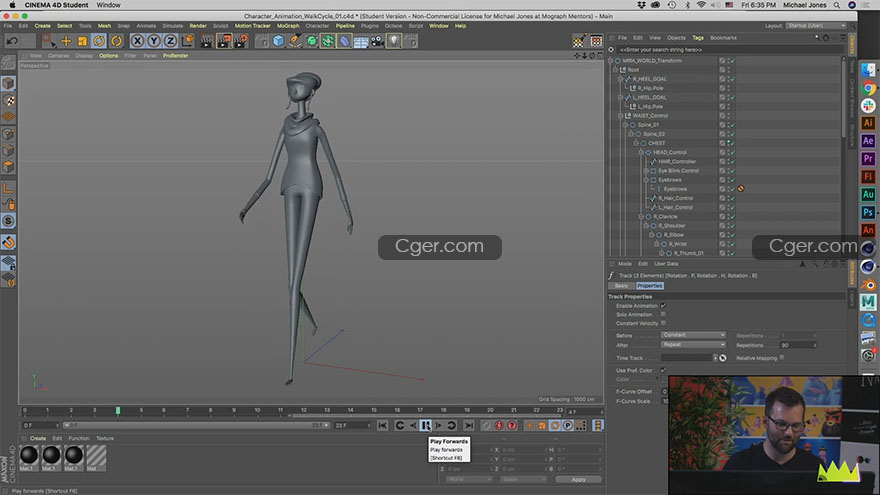Select the Rotate tool
880x495 pixels.
click(99, 40)
